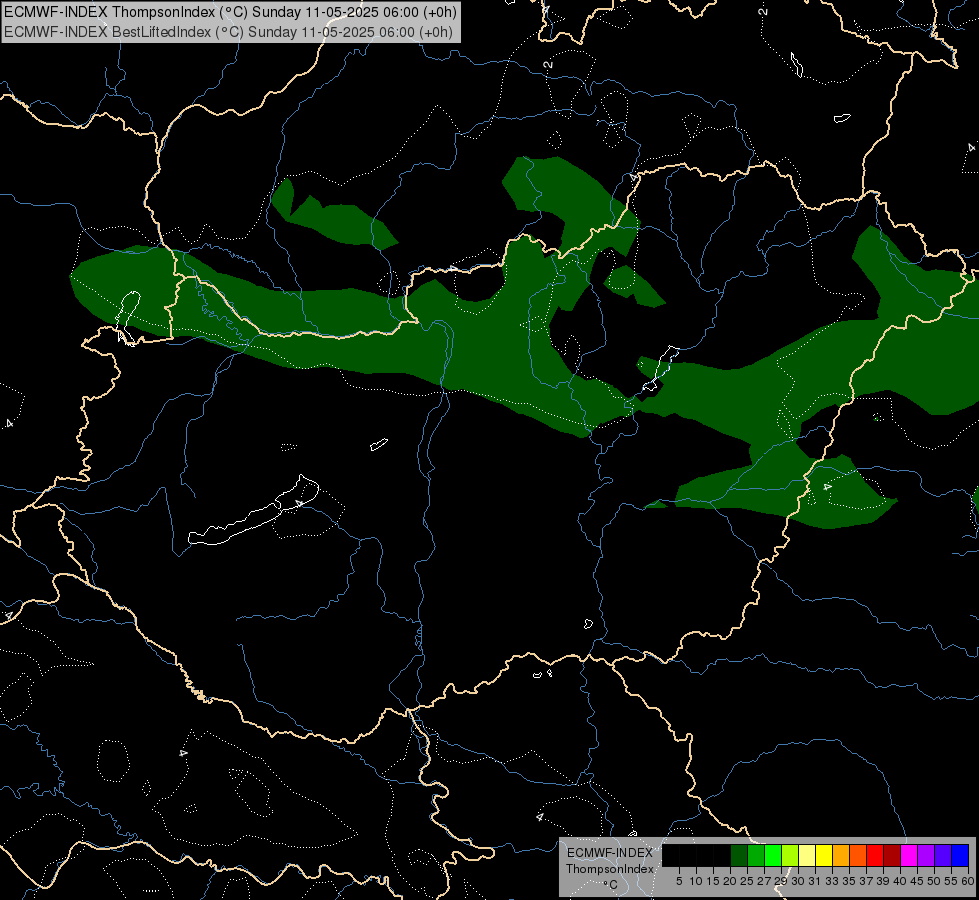Select the pure yellow 31-33 legend swatch
Image resolution: width=979 pixels, height=900 pixels.
[824, 856]
